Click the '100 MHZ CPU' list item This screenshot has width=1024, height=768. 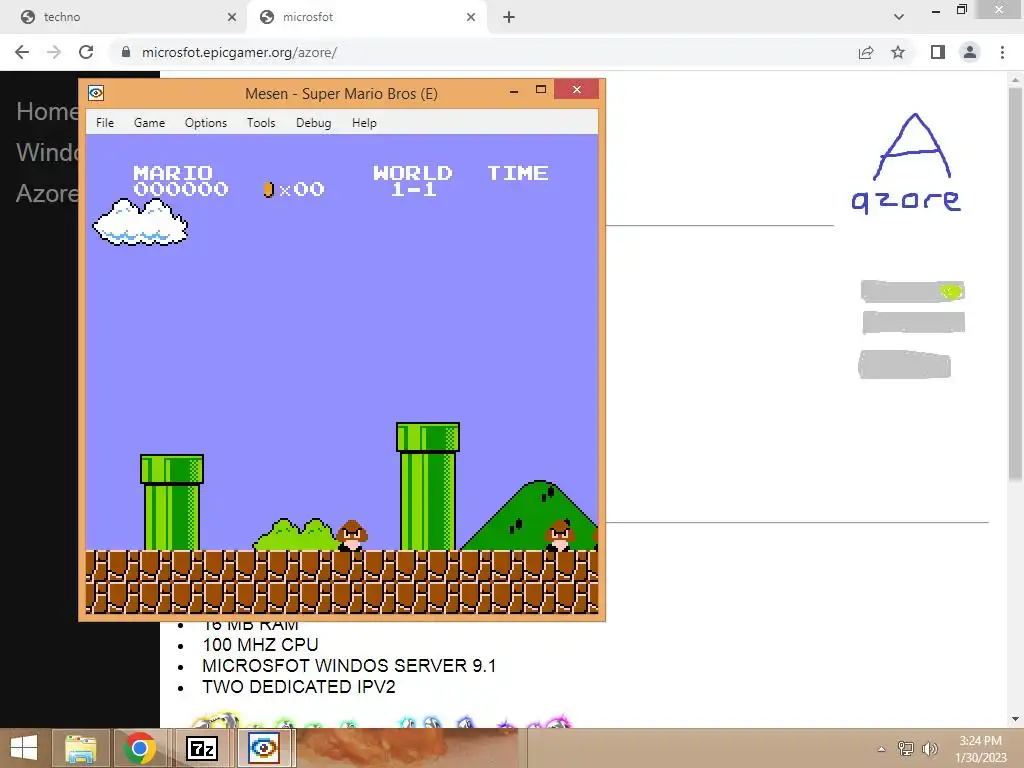(x=260, y=645)
